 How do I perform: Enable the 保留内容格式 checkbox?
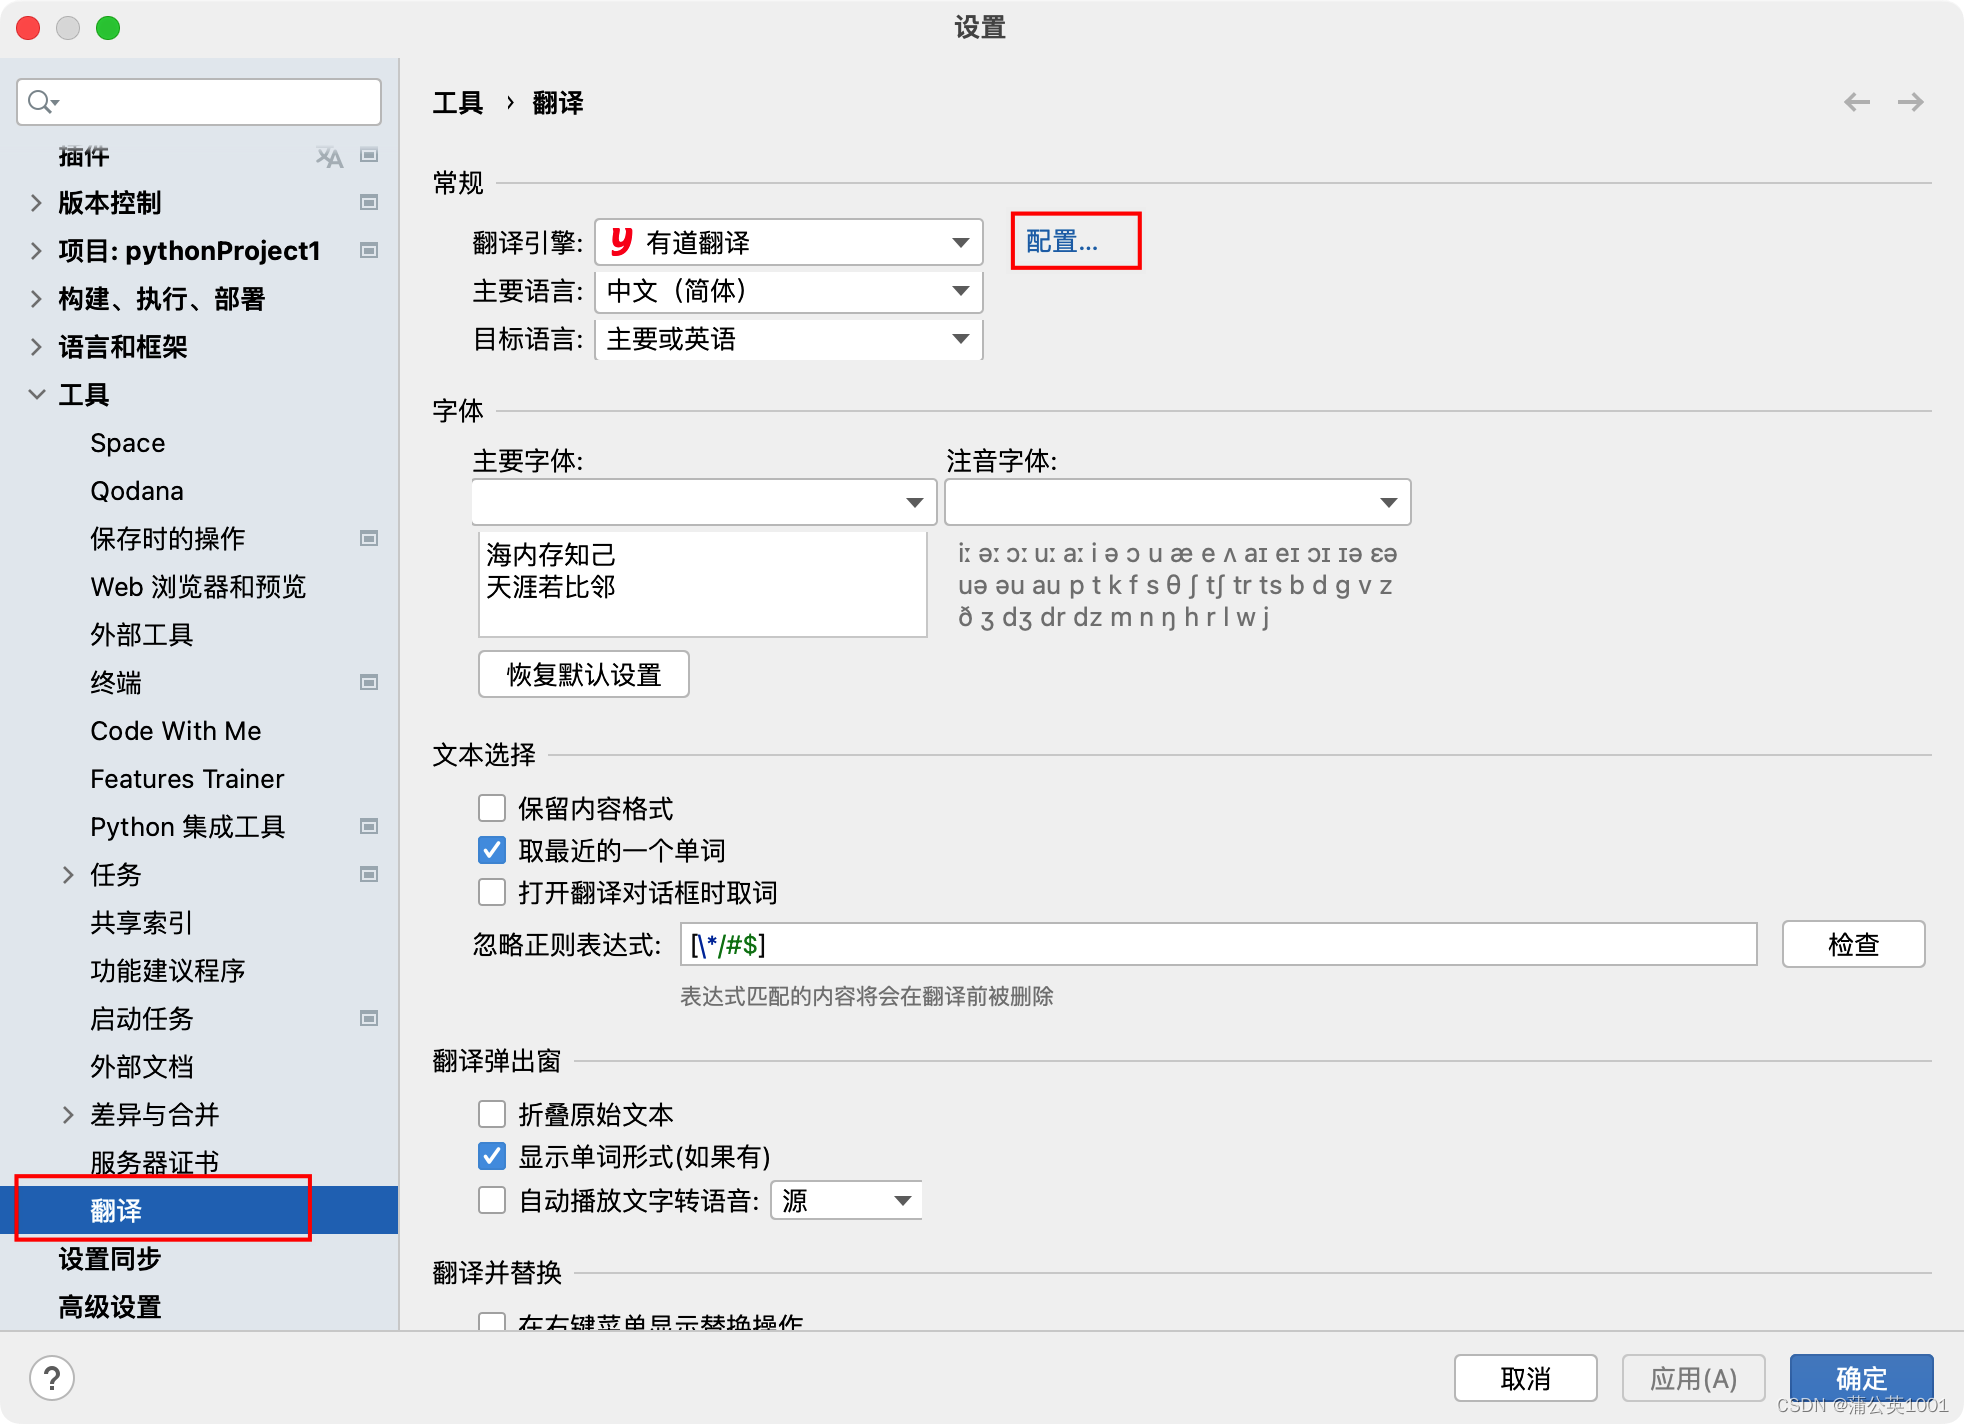pyautogui.click(x=492, y=808)
